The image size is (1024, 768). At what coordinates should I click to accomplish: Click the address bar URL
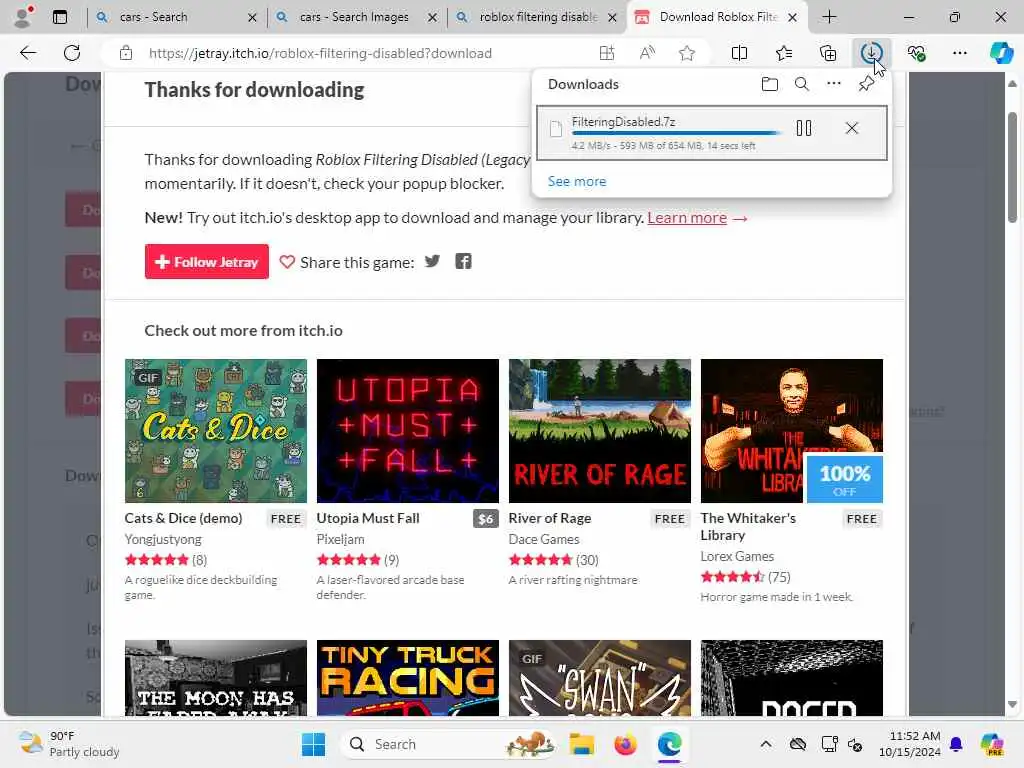click(320, 54)
